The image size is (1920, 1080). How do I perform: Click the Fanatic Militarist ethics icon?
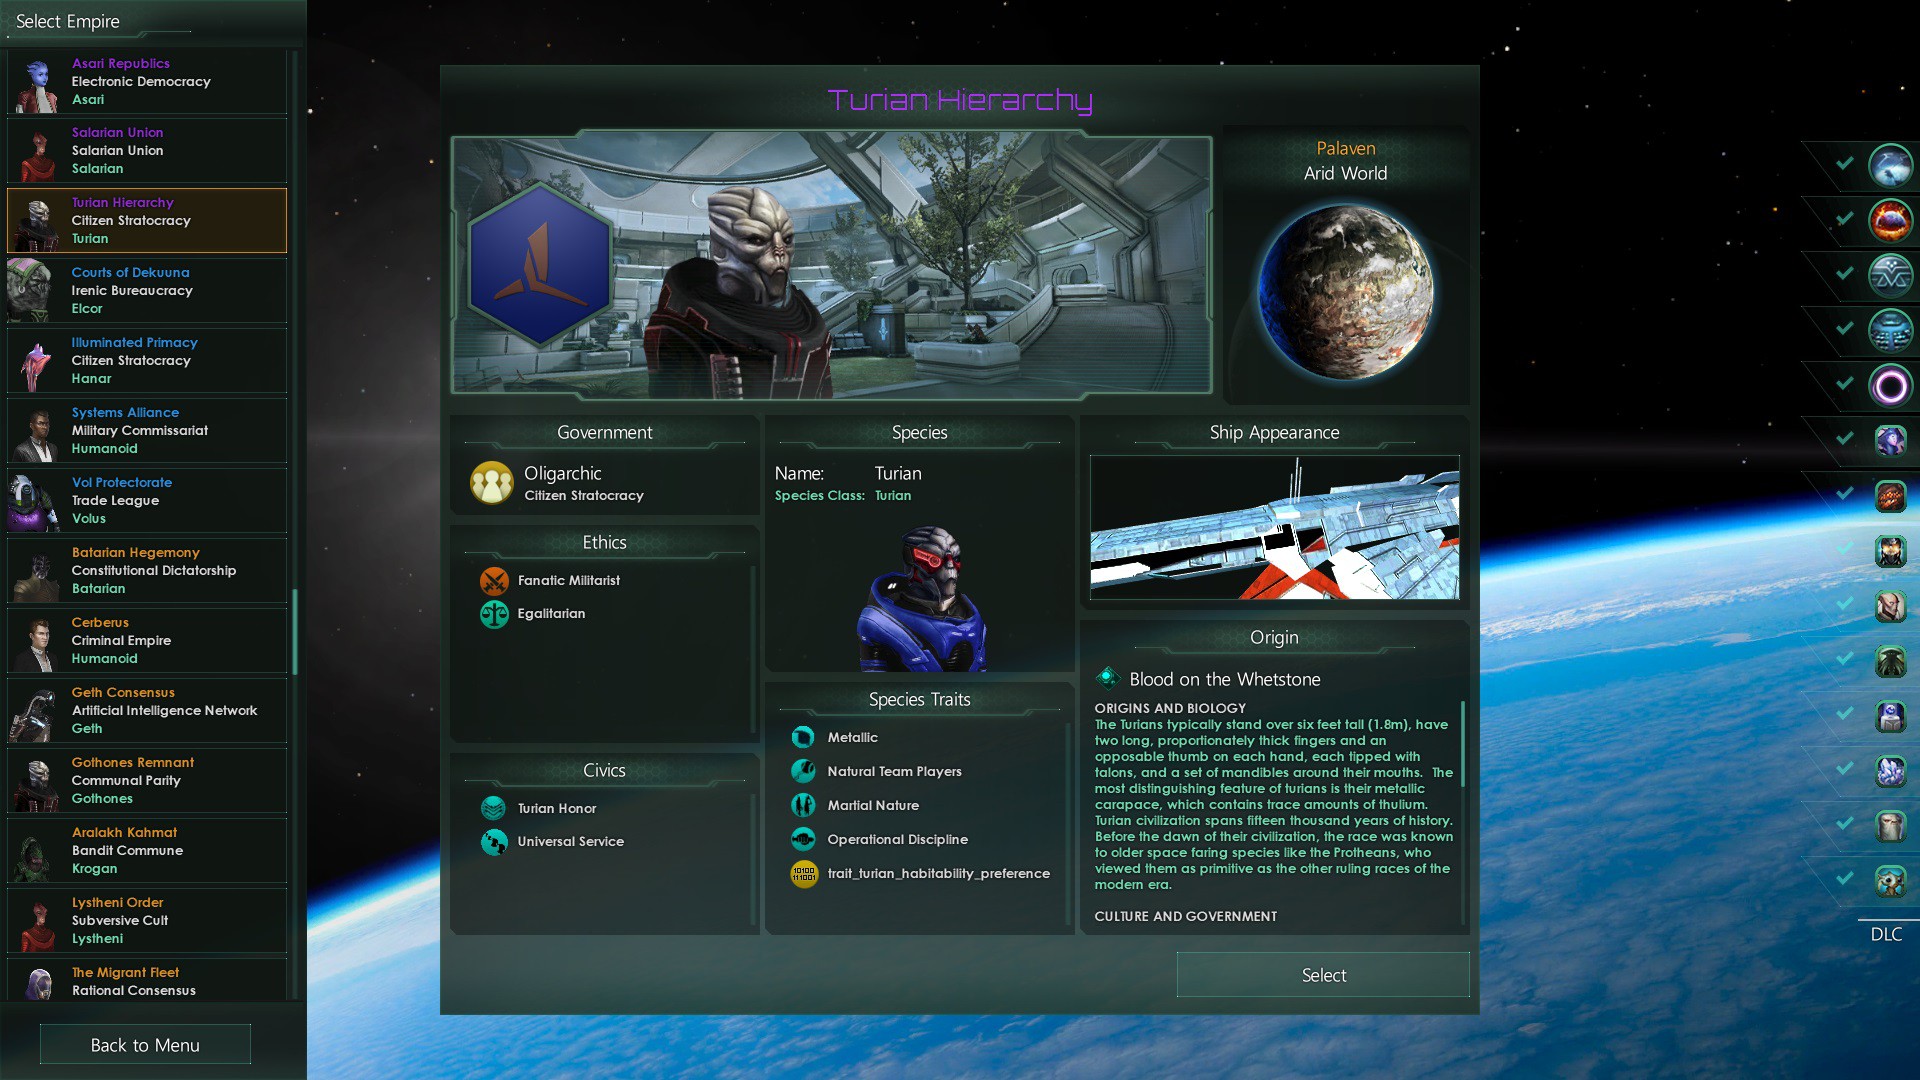click(x=493, y=580)
